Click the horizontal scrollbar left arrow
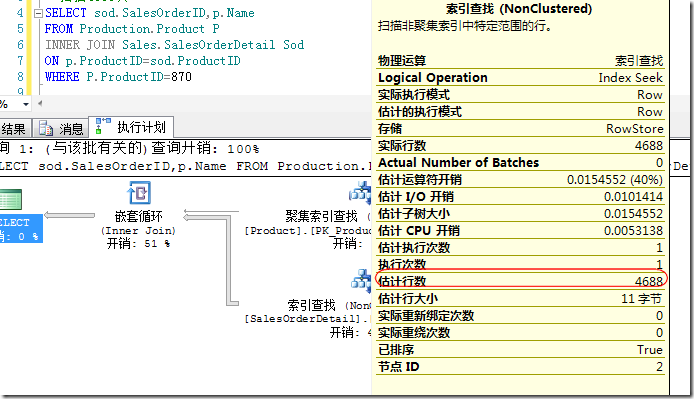The image size is (694, 399). click(40, 104)
